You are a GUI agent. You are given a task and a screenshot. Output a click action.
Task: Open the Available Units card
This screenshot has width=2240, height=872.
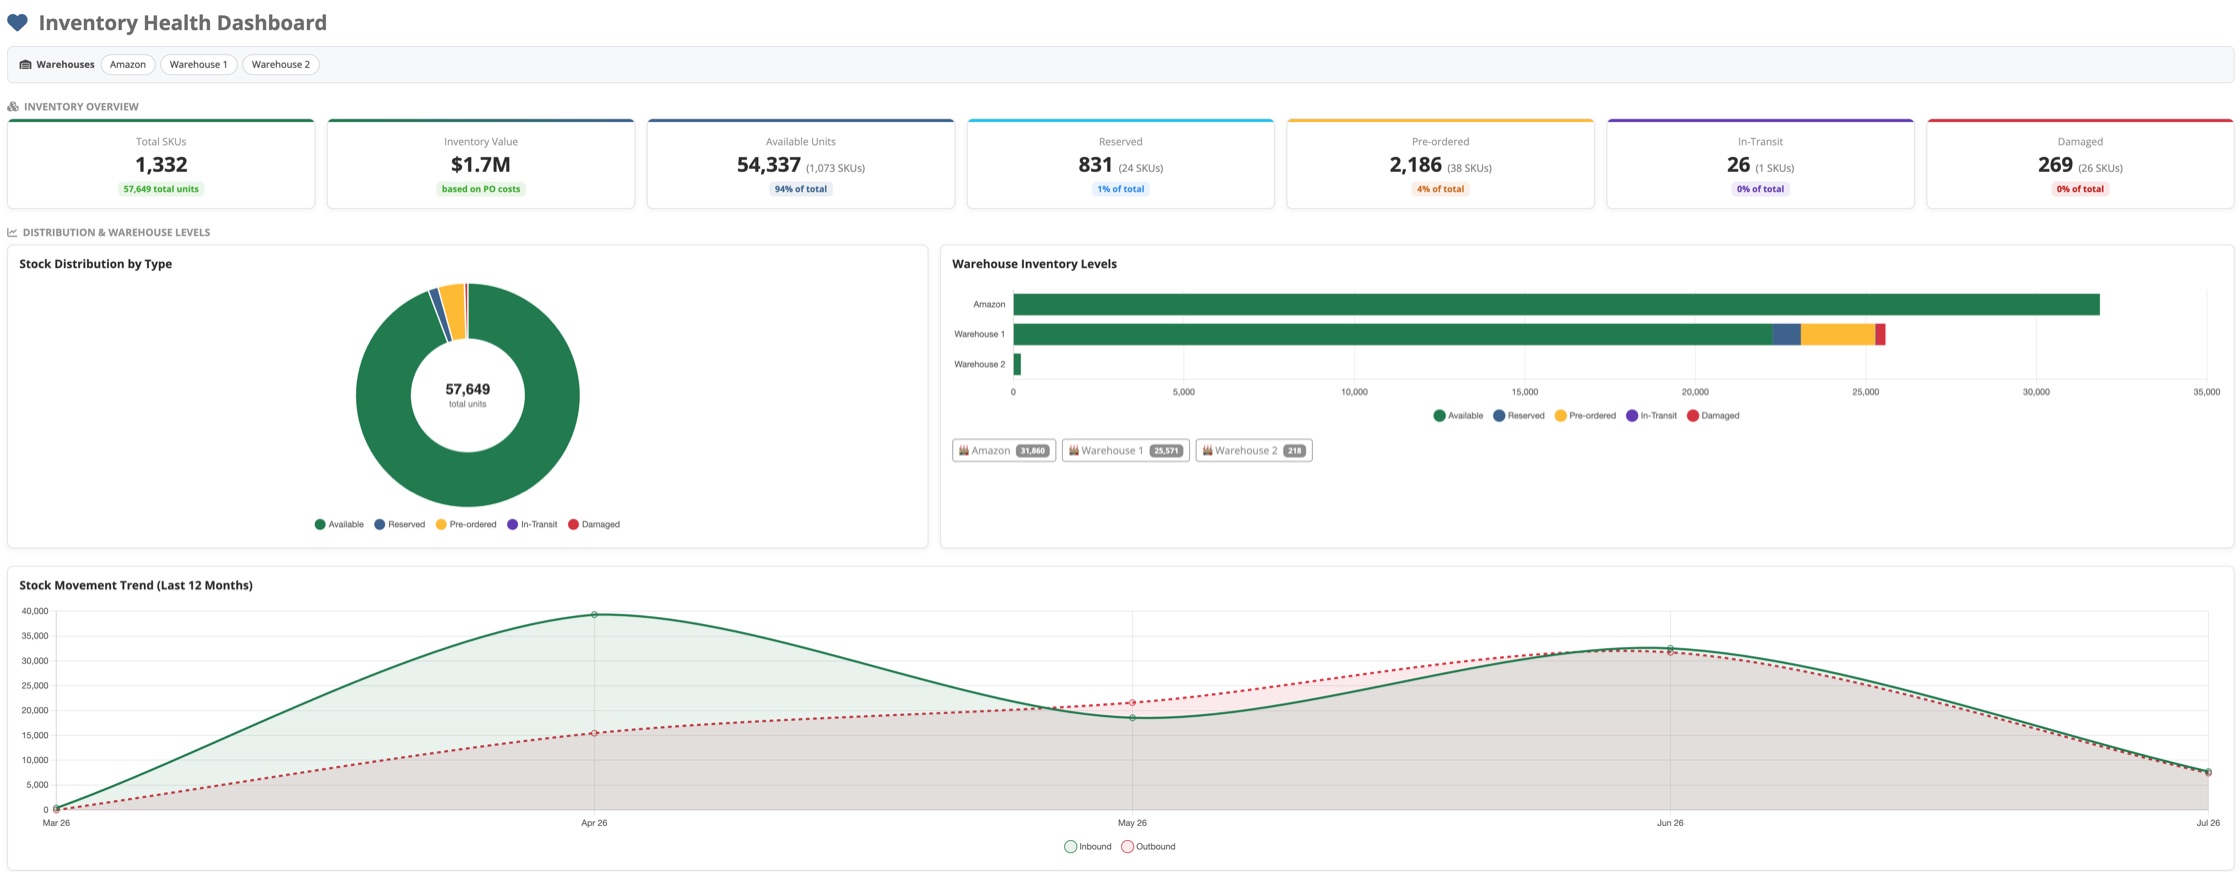[x=801, y=164]
